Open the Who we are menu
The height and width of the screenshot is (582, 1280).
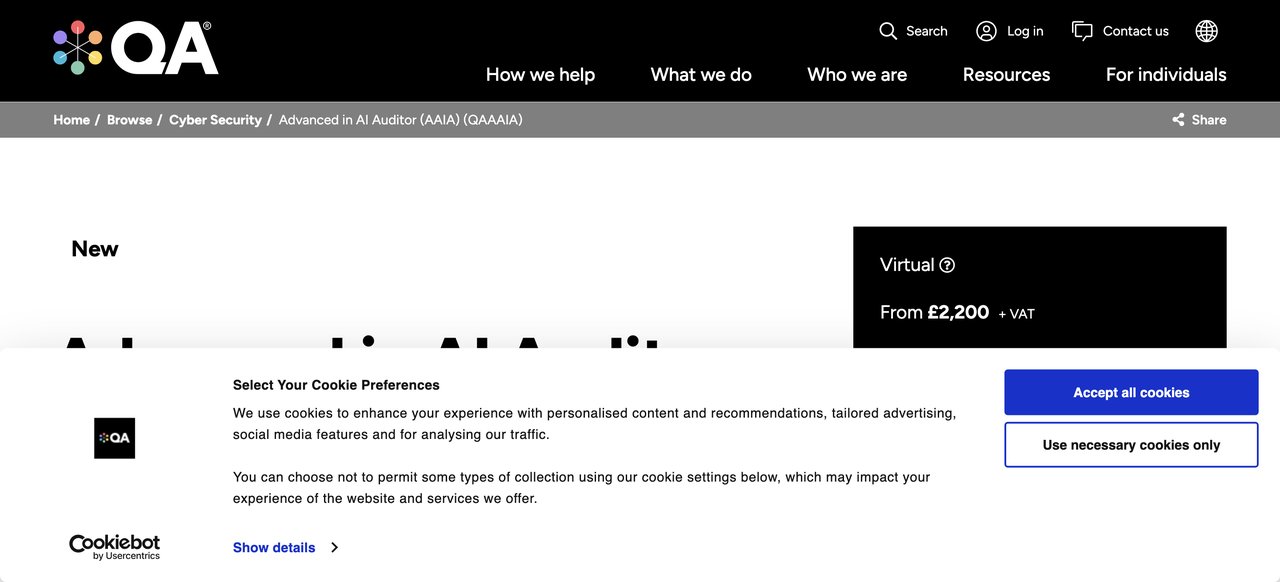click(857, 75)
